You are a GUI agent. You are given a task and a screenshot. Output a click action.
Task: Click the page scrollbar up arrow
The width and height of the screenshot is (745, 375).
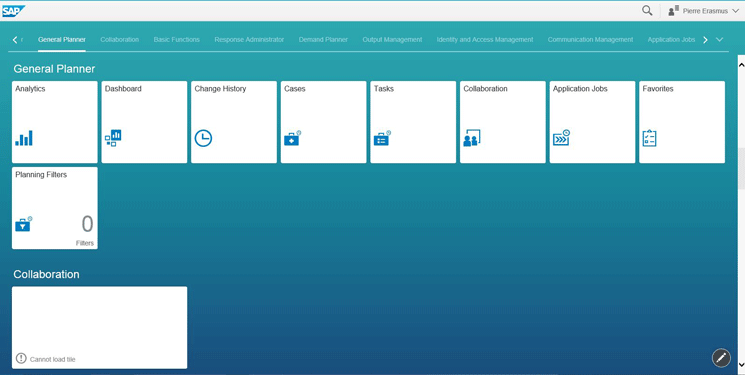click(x=741, y=65)
